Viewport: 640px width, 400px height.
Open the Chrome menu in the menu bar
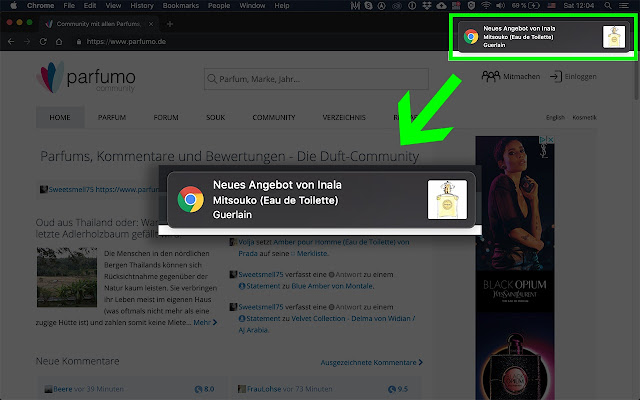coord(40,5)
